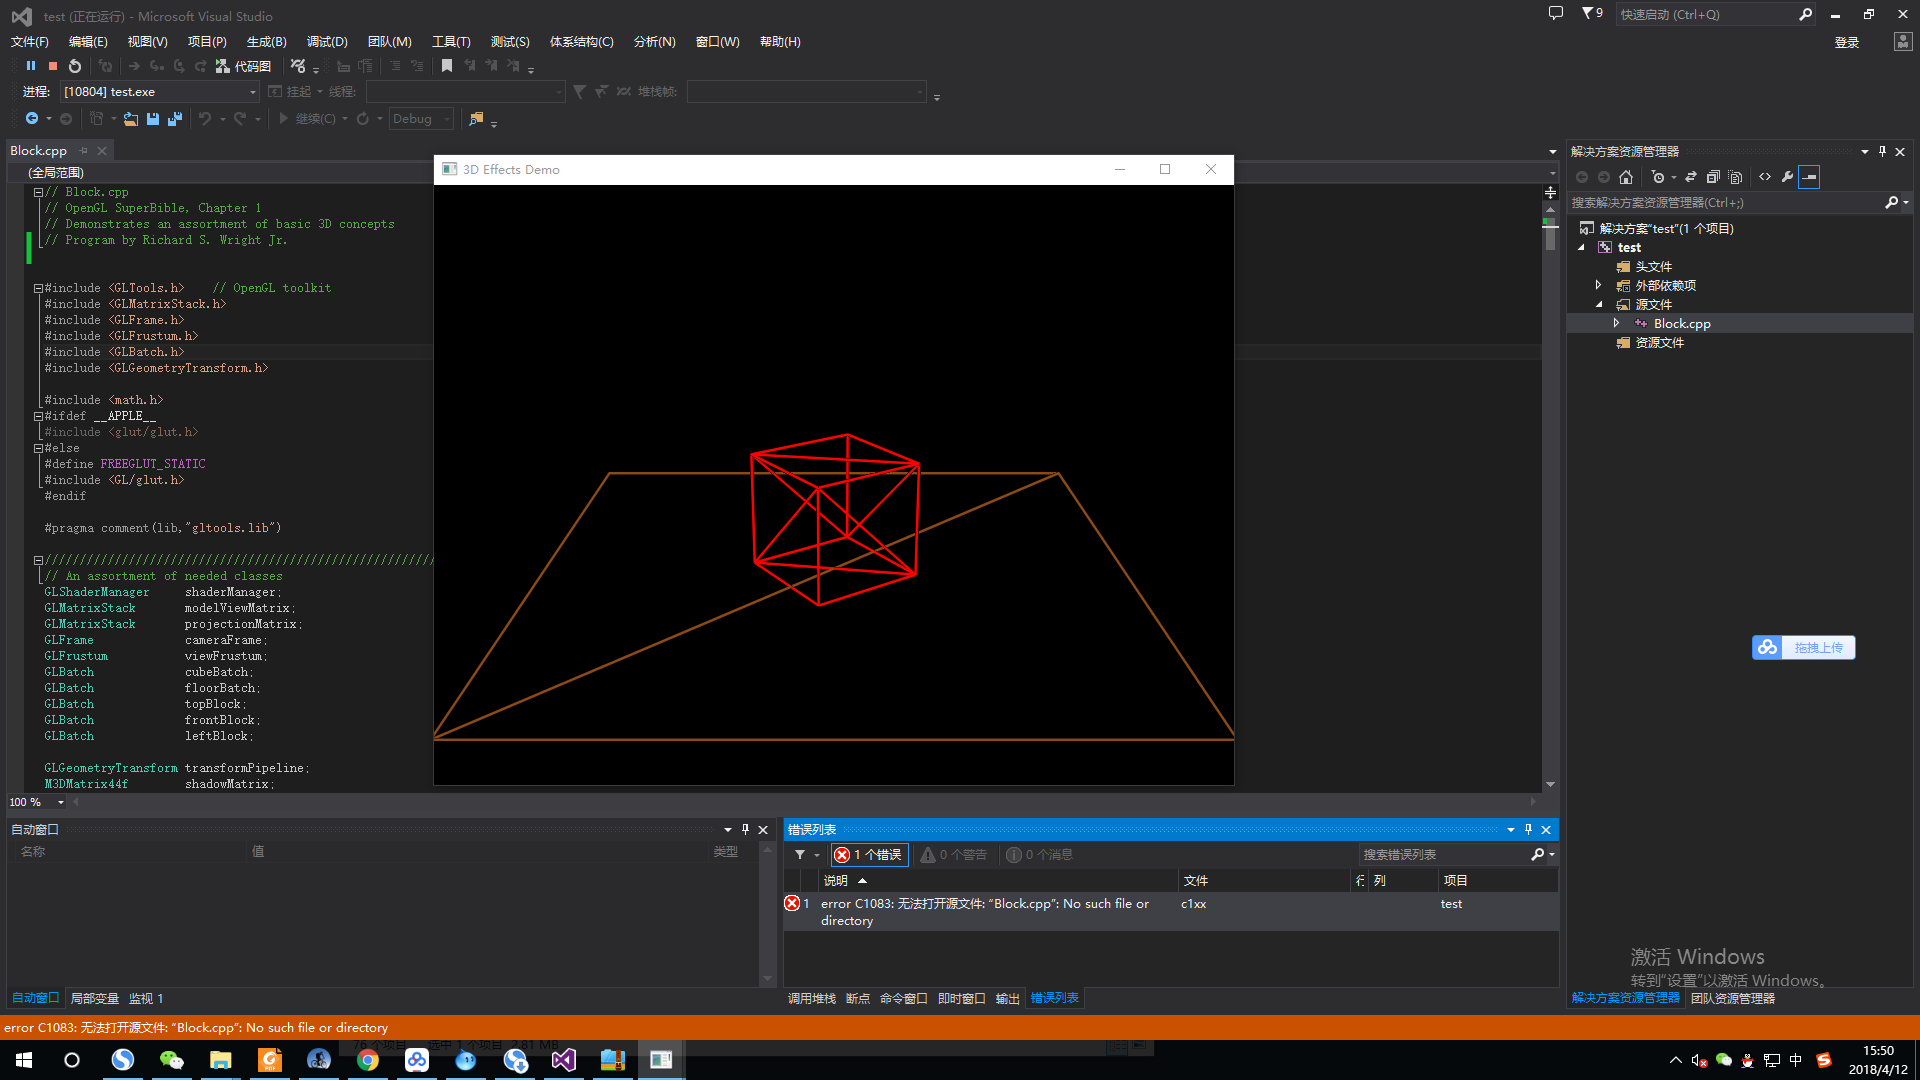This screenshot has height=1080, width=1920.
Task: Stop debugging with the red square
Action: [53, 66]
